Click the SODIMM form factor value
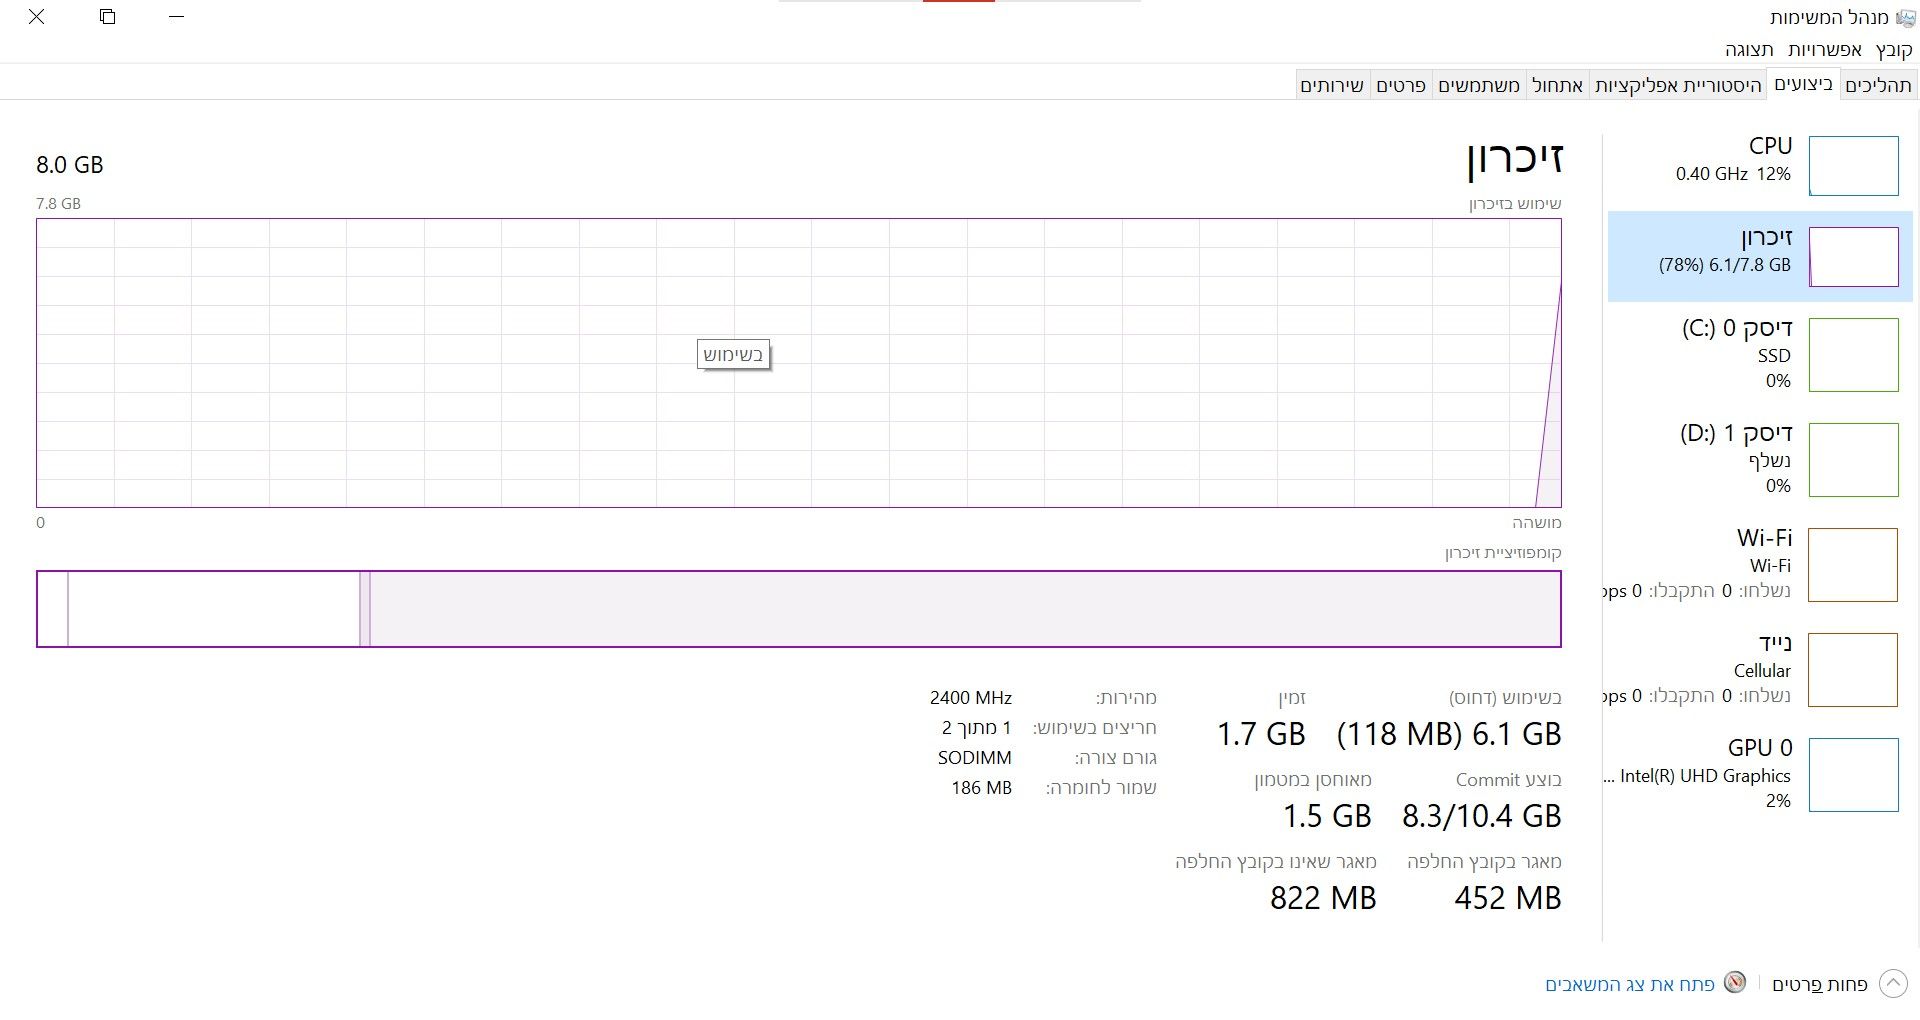1920x1020 pixels. [975, 758]
